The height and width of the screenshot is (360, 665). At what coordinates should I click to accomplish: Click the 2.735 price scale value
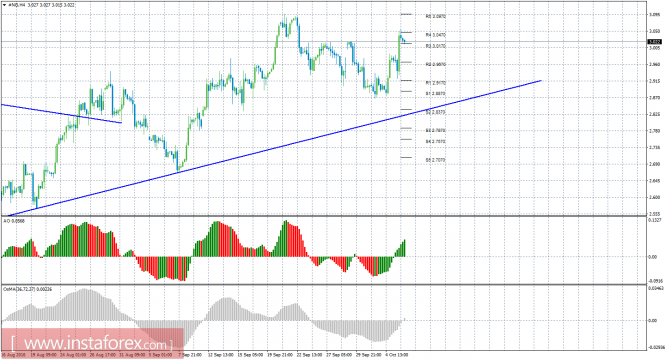click(654, 148)
